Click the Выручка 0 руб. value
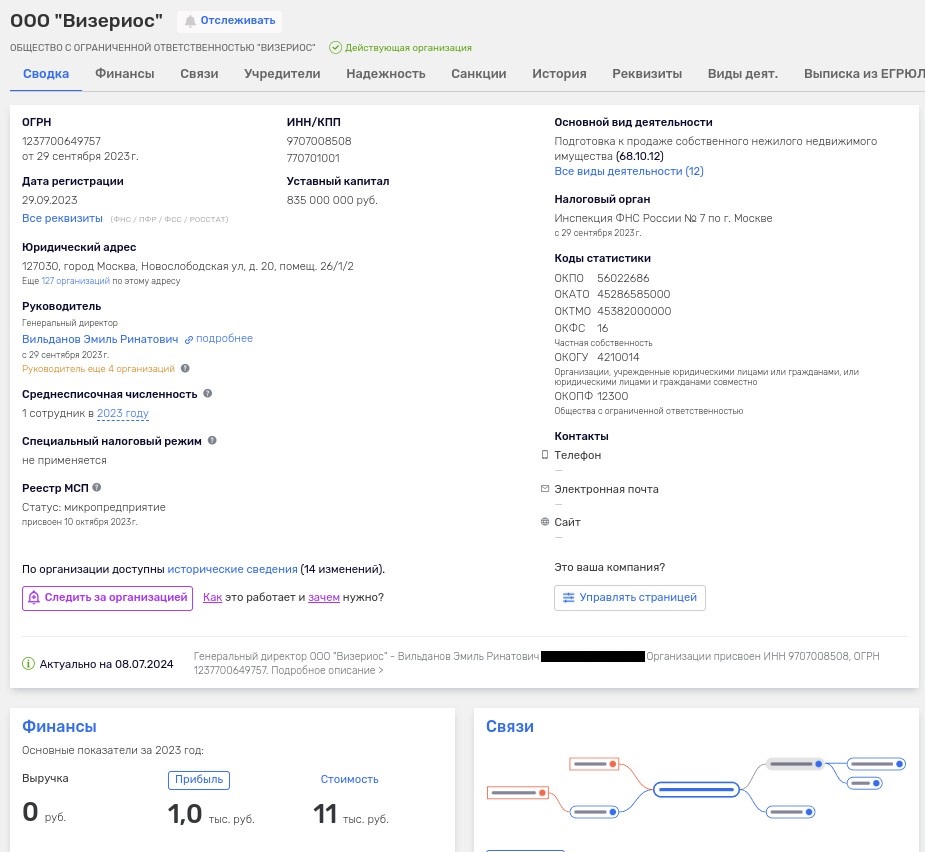Image resolution: width=925 pixels, height=852 pixels. pyautogui.click(x=44, y=812)
